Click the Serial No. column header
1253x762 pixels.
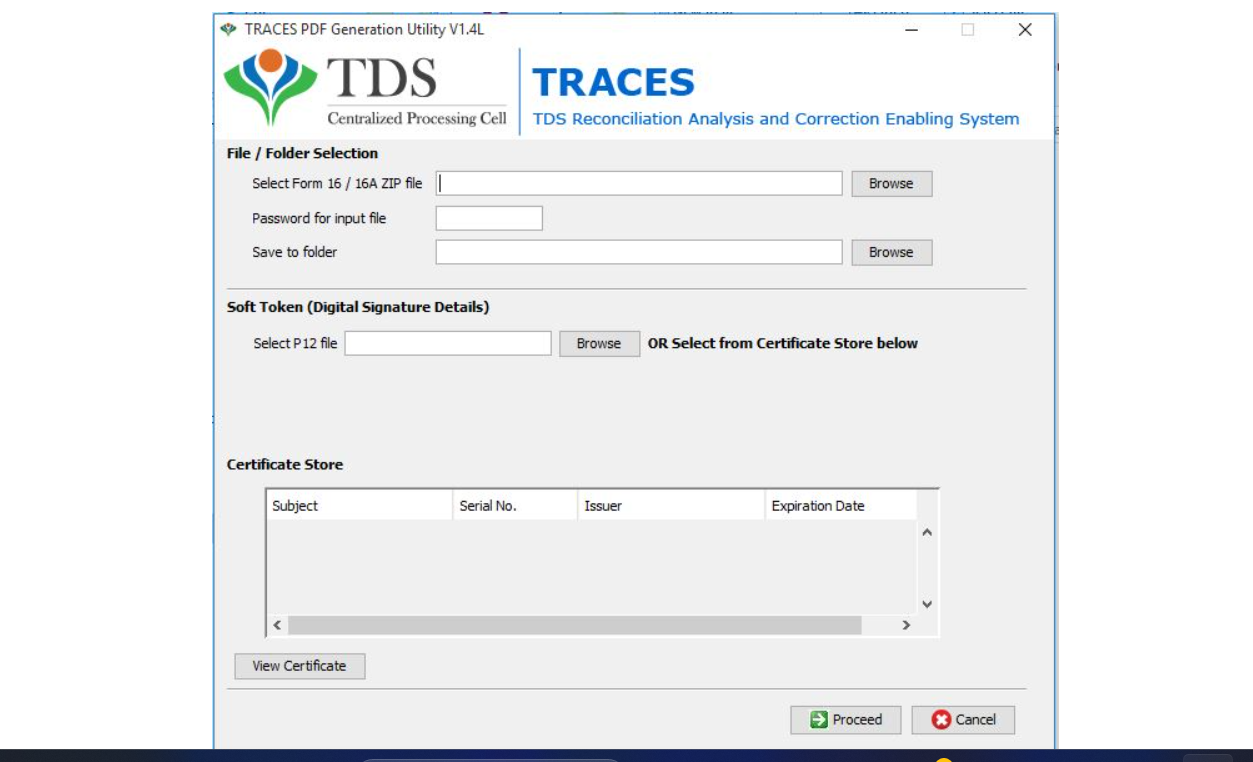[x=515, y=506]
